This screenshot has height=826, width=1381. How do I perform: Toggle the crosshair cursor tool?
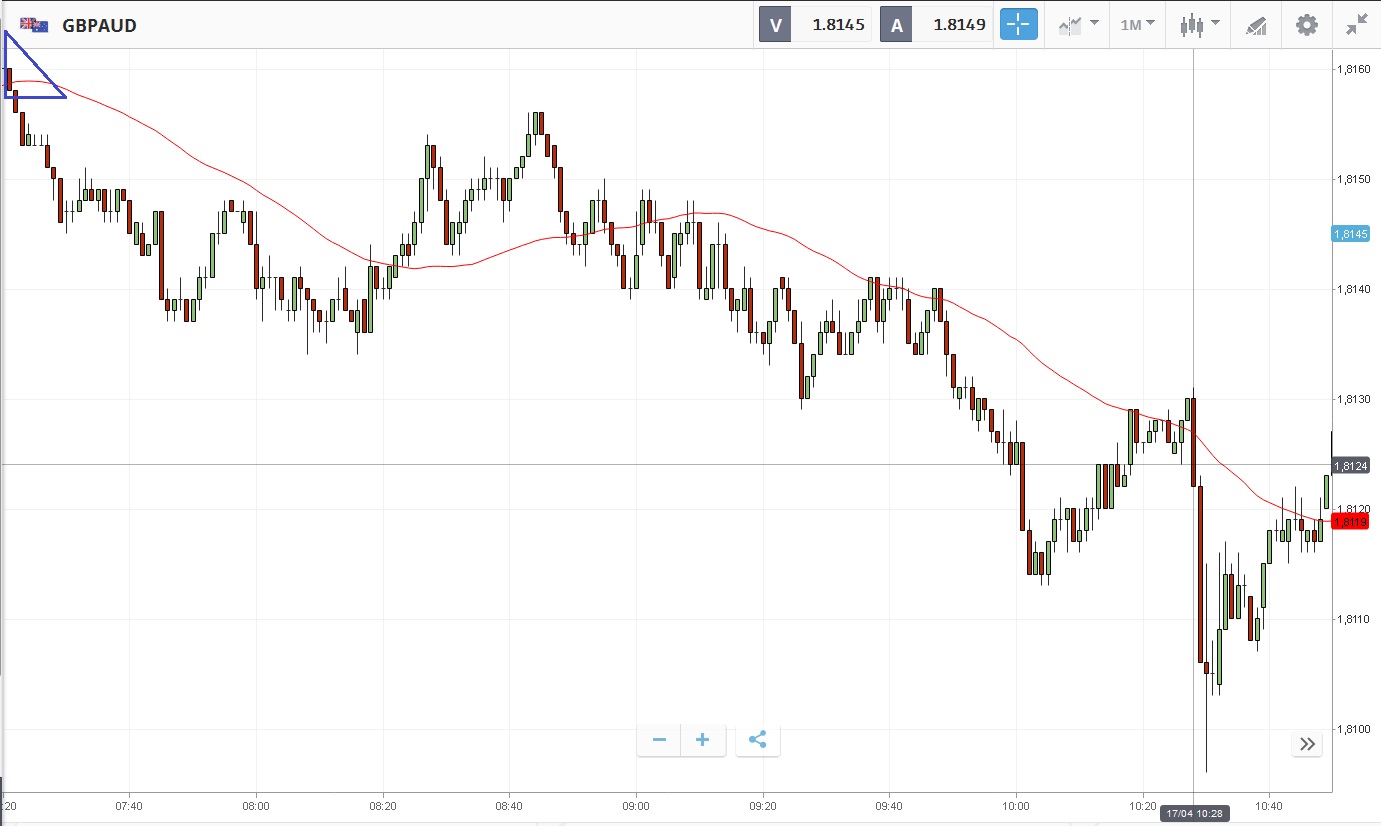(1020, 25)
